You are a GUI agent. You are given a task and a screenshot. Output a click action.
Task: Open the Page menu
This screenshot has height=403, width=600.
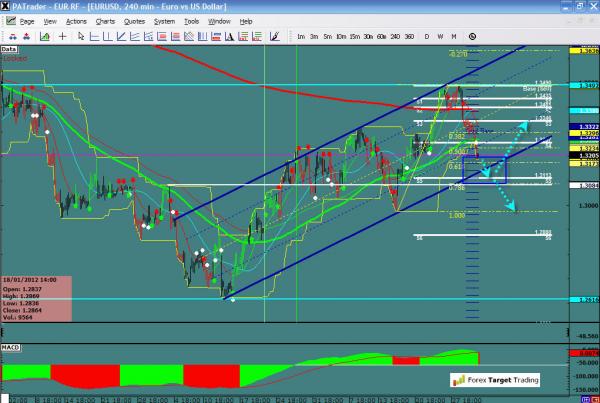click(x=26, y=20)
